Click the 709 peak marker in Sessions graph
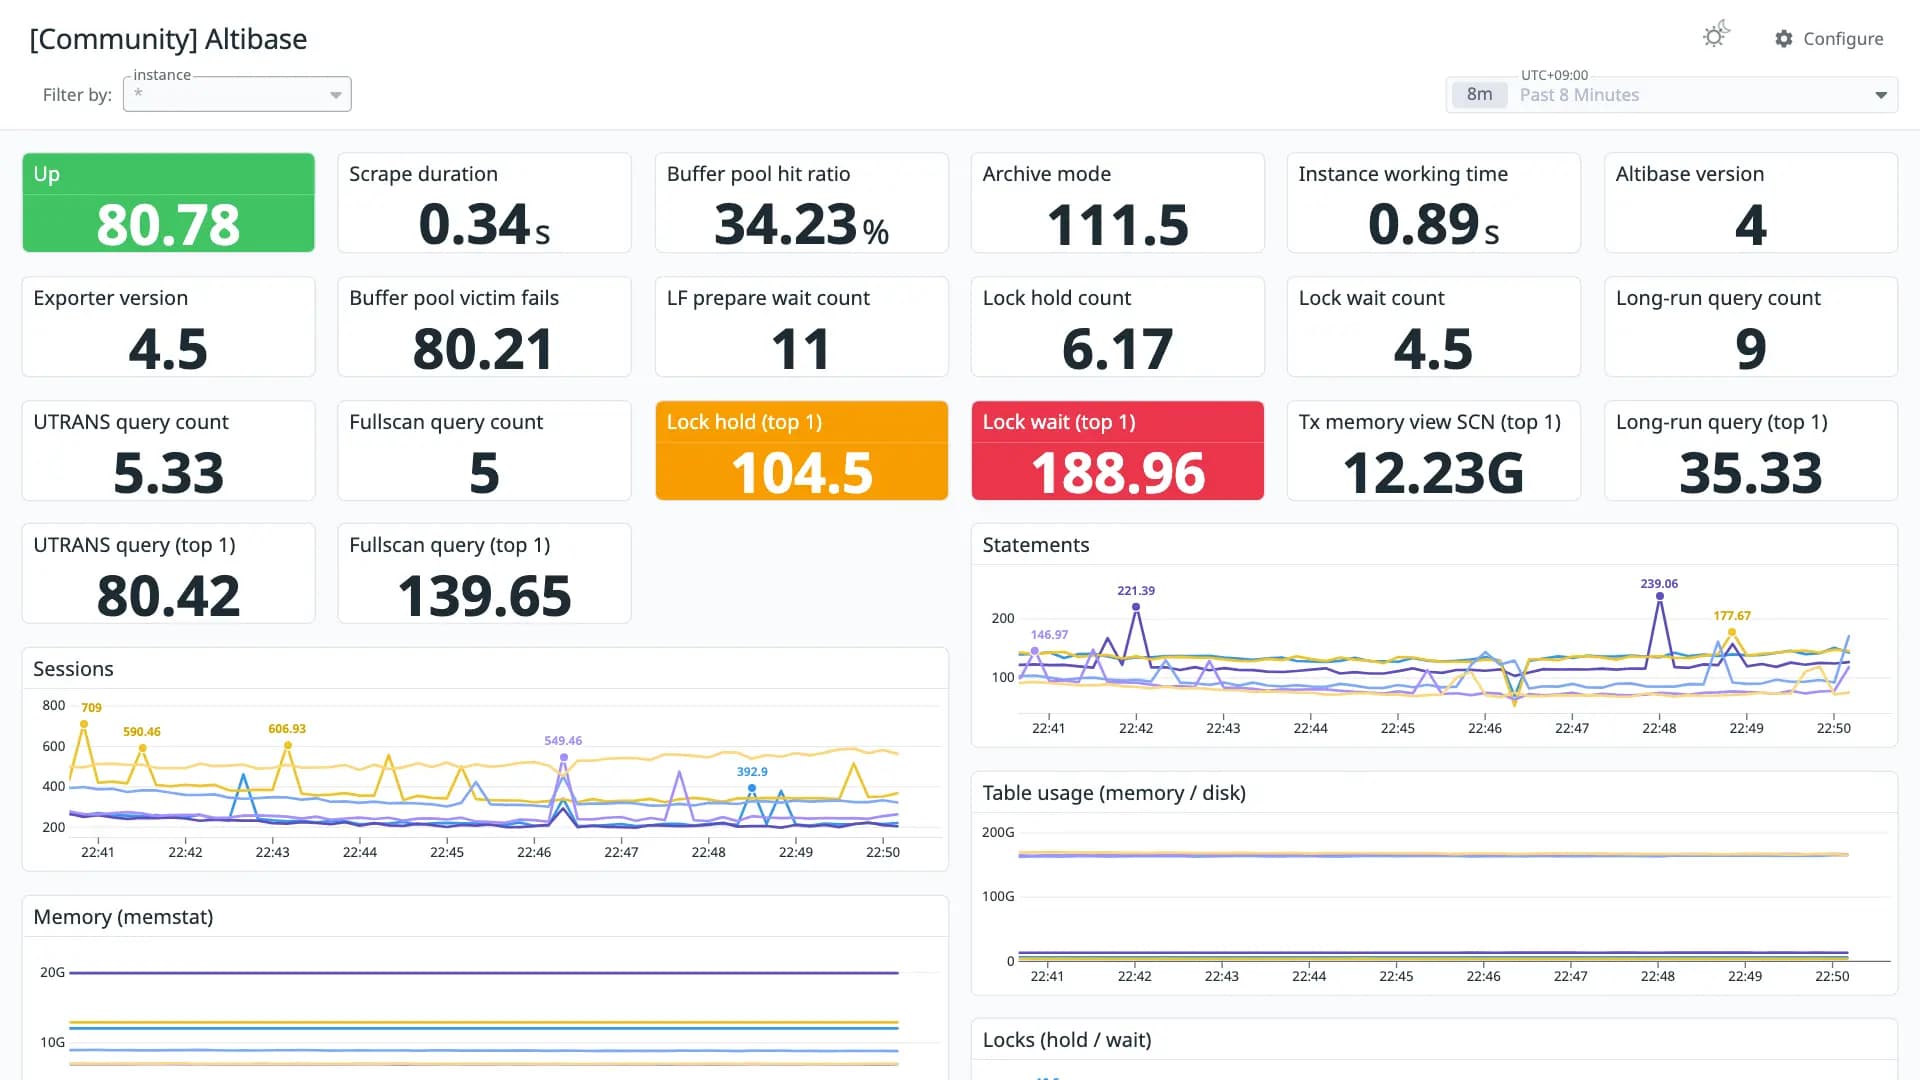This screenshot has width=1920, height=1080. tap(84, 723)
